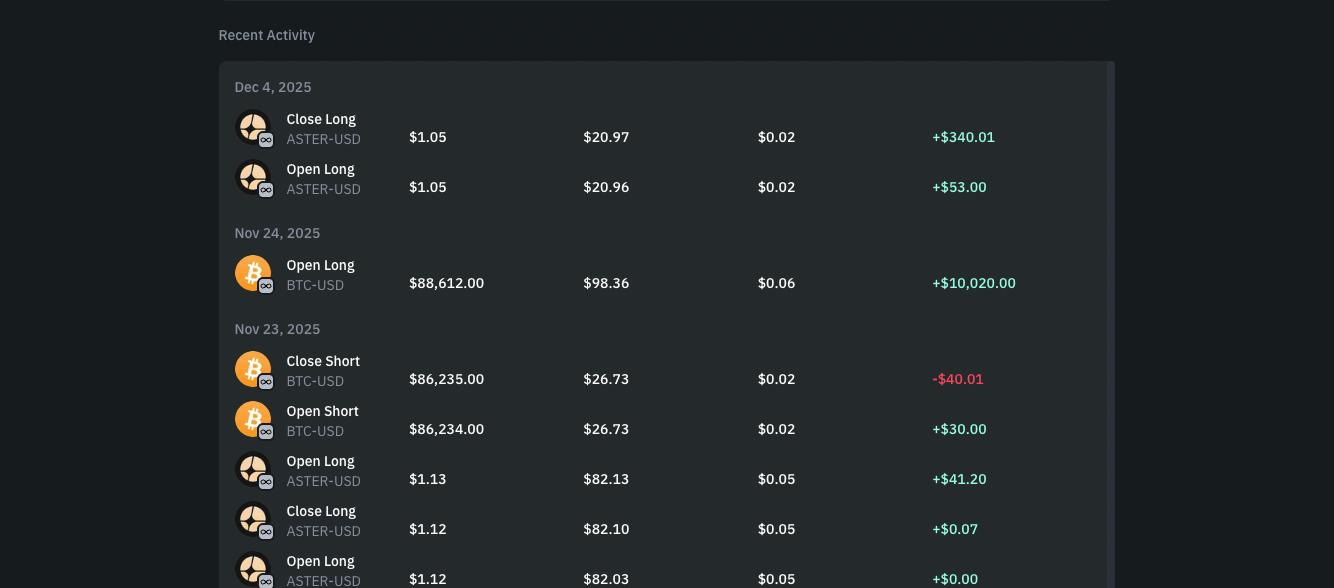Click the $82.10 amount cell
The height and width of the screenshot is (588, 1334).
pyautogui.click(x=606, y=529)
